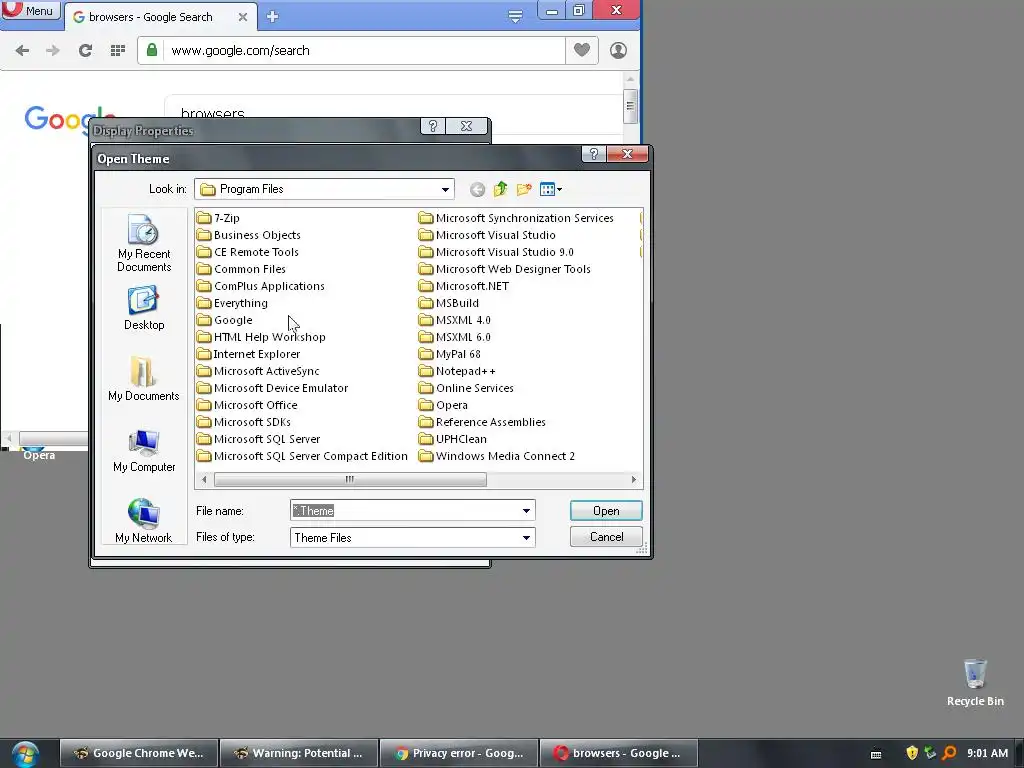
Task: Select the MSBuild folder
Action: [x=449, y=303]
